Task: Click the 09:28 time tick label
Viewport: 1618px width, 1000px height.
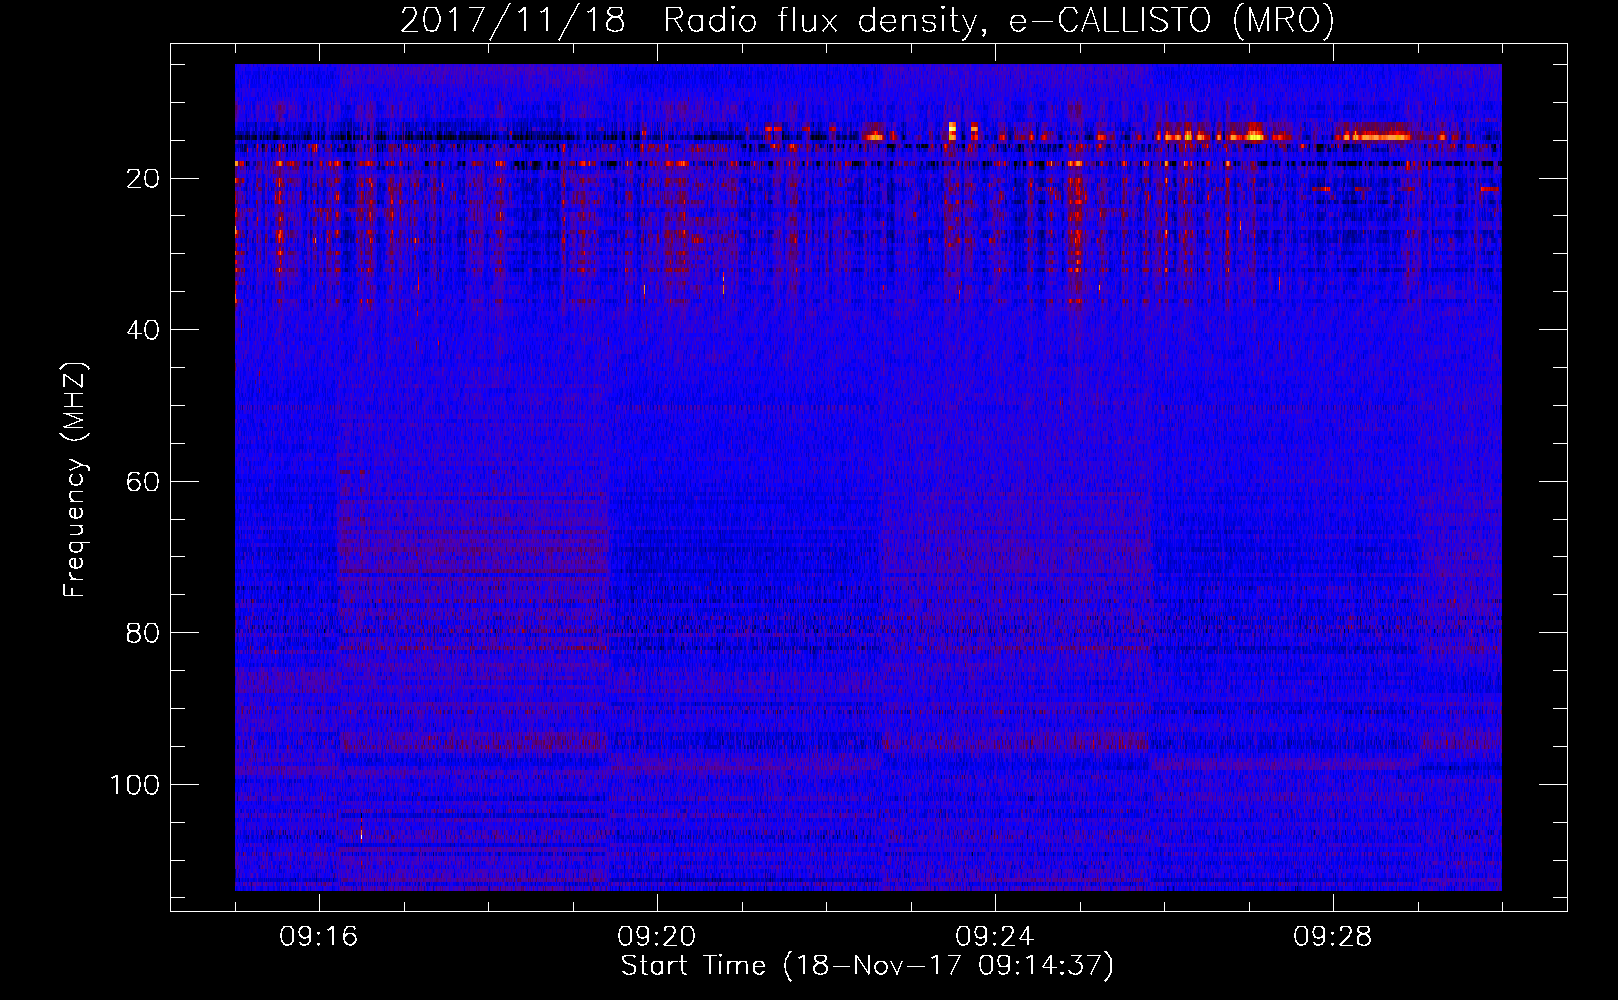Action: tap(1333, 937)
